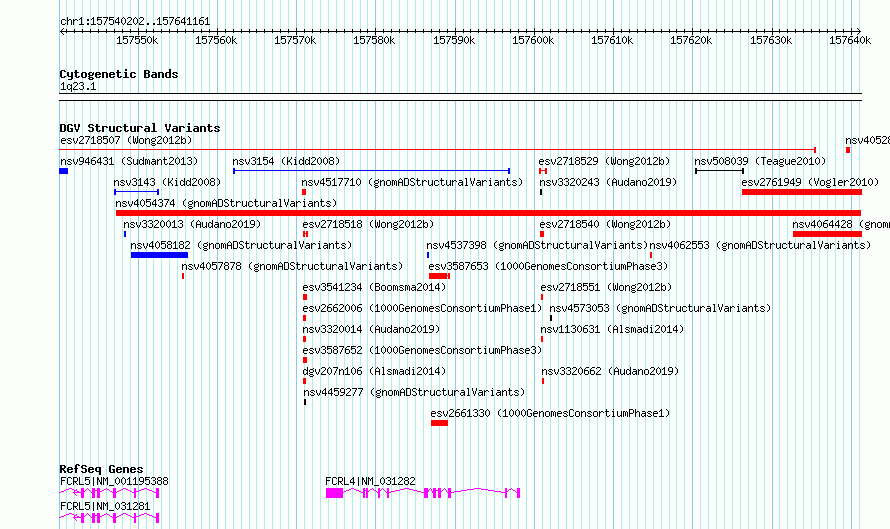The image size is (890, 529).
Task: Click the red esv3587653 variant bar
Action: tap(439, 276)
